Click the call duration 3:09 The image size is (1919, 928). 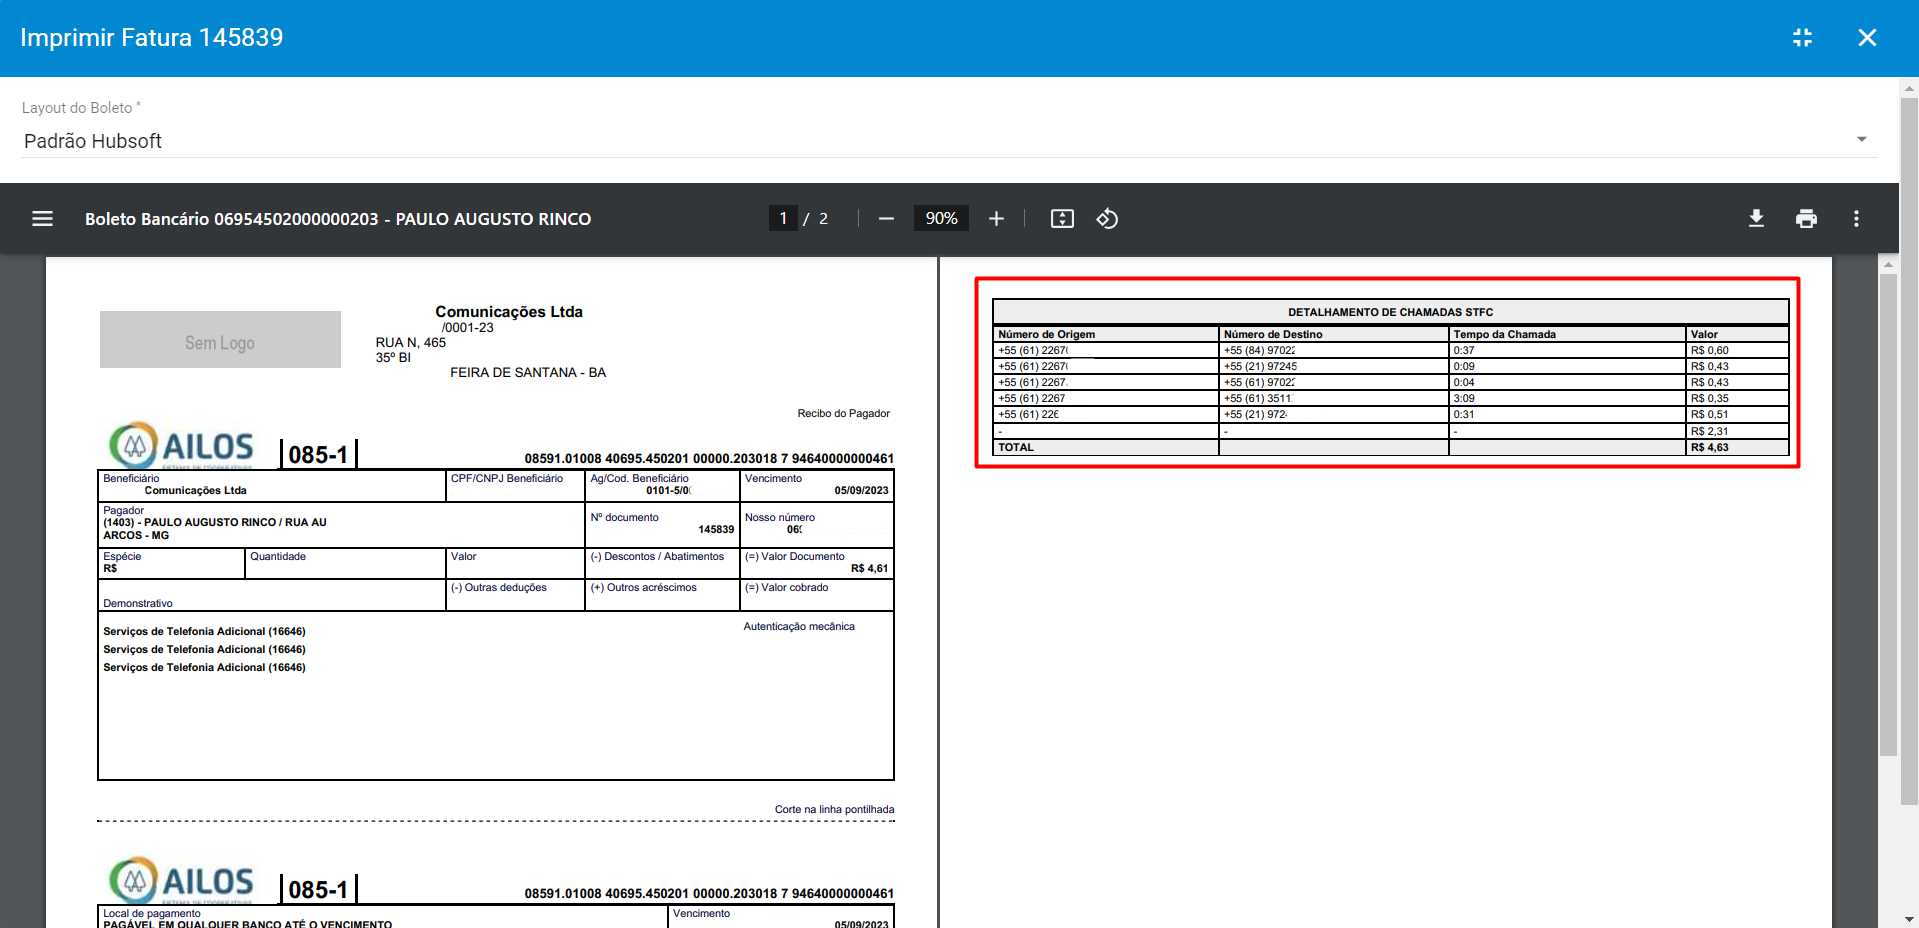[1464, 398]
